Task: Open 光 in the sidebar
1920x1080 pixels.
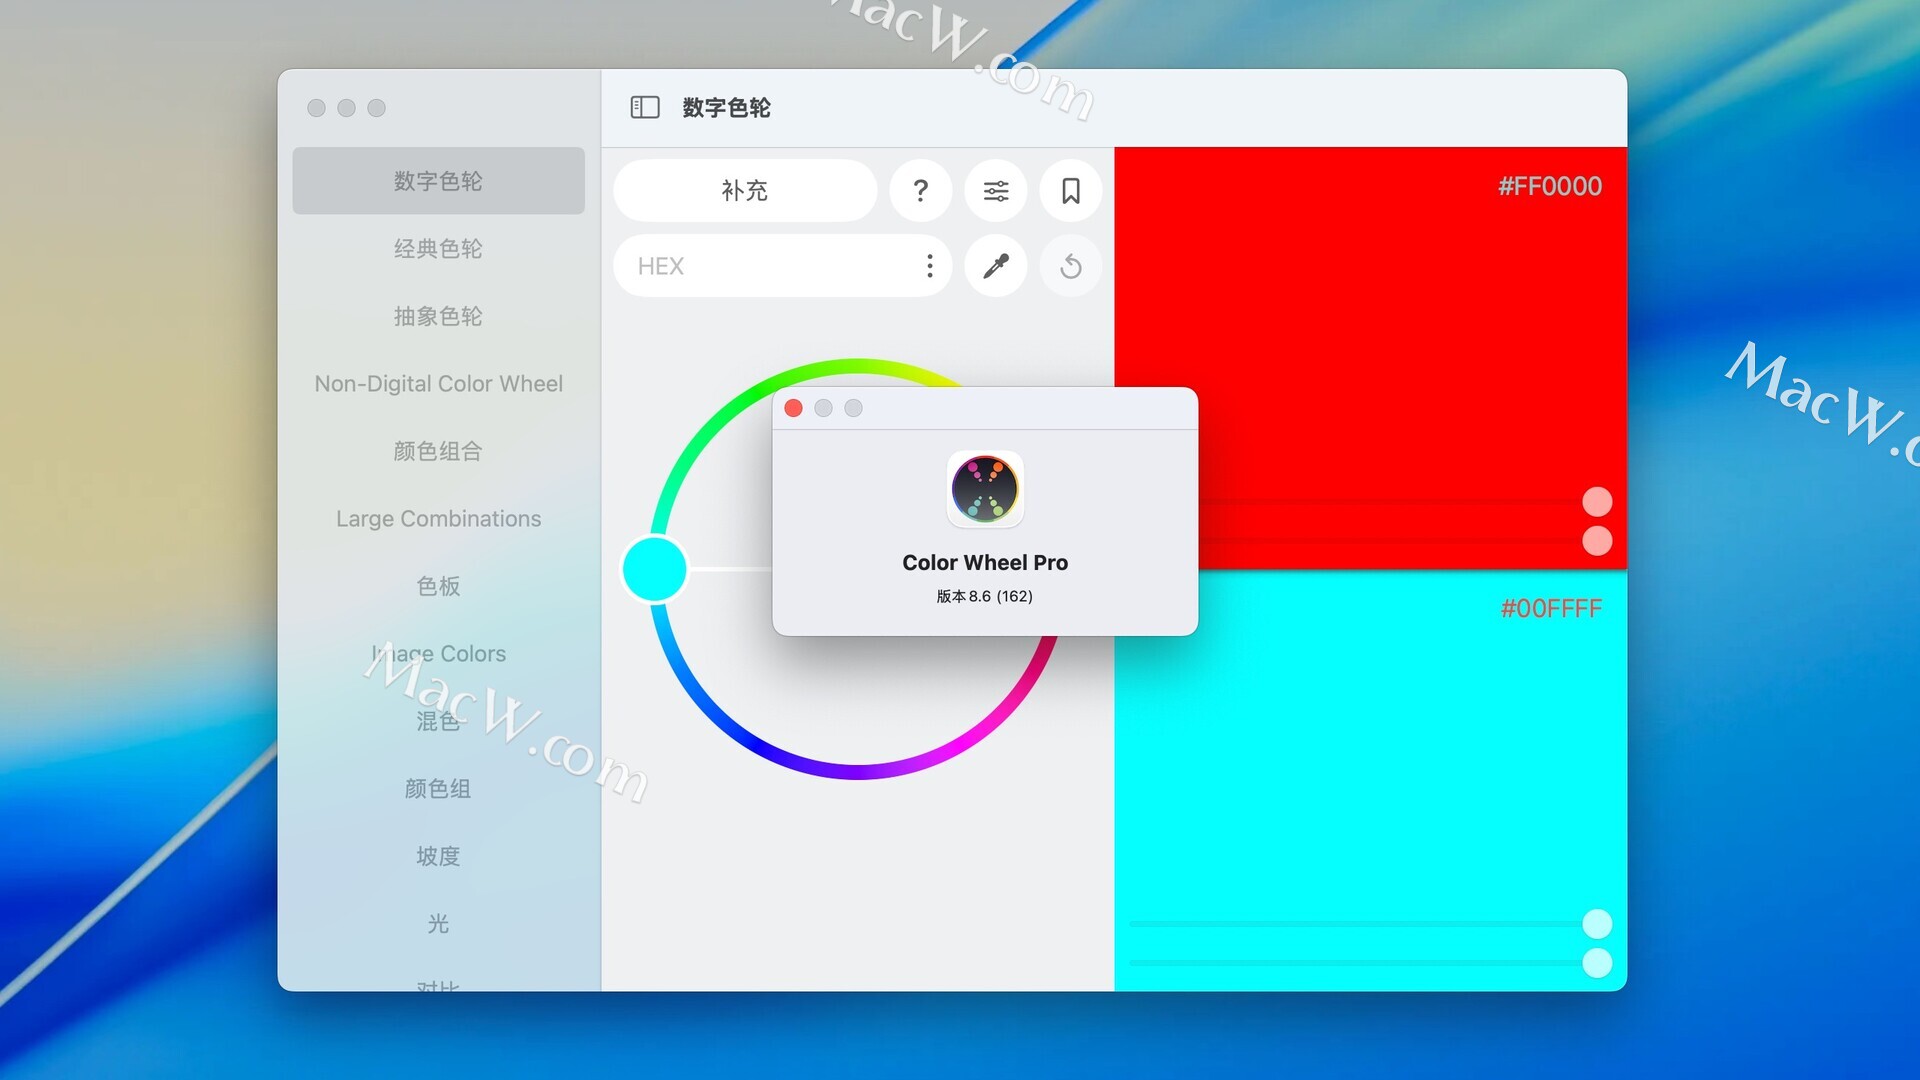Action: pyautogui.click(x=438, y=923)
